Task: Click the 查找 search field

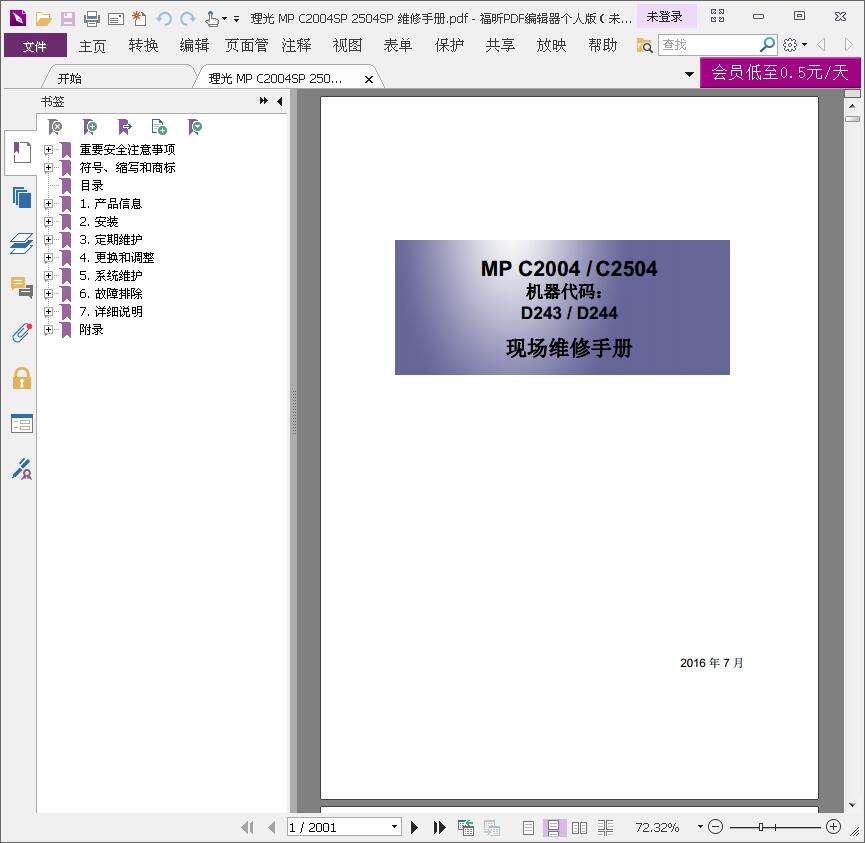Action: click(x=709, y=45)
